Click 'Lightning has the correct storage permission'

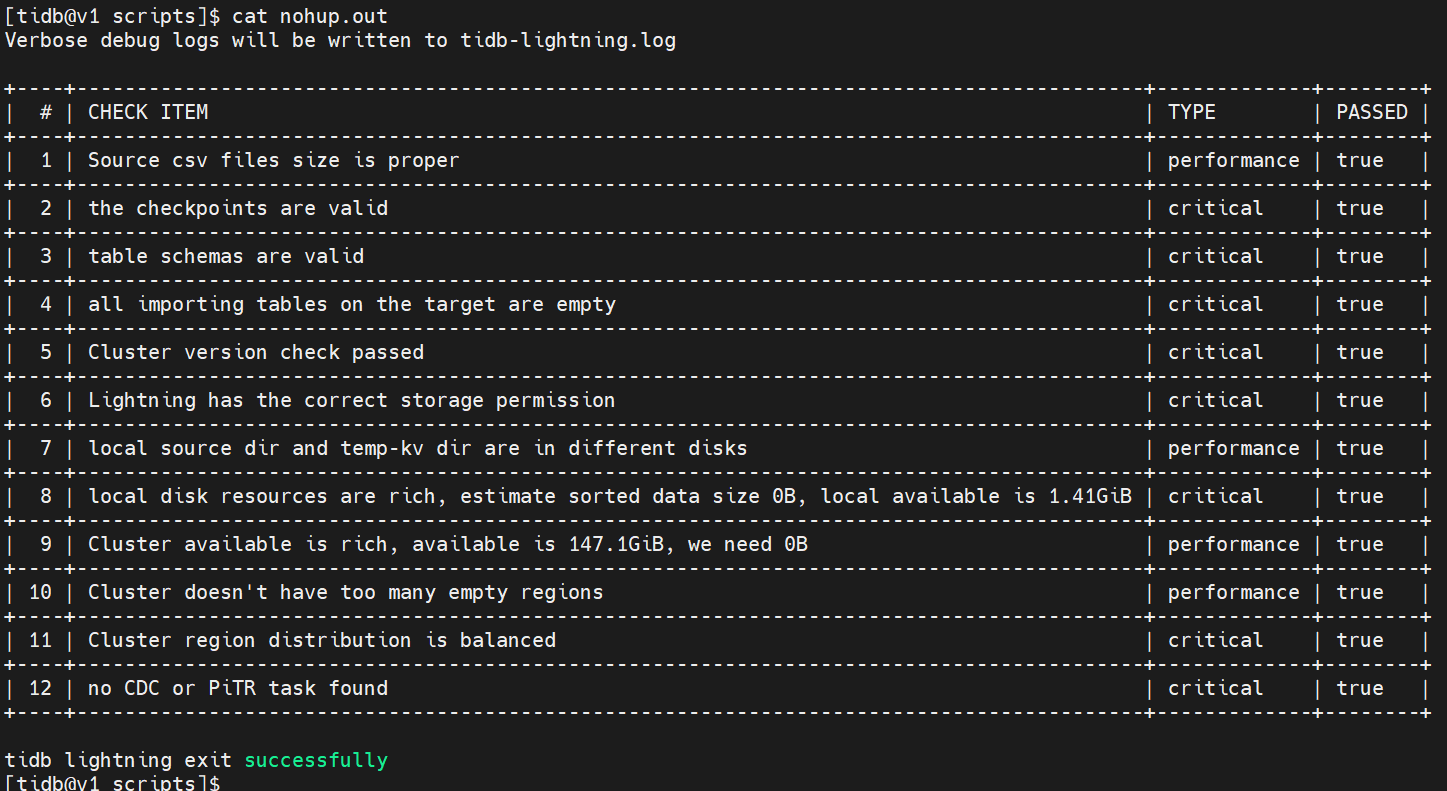[x=352, y=400]
